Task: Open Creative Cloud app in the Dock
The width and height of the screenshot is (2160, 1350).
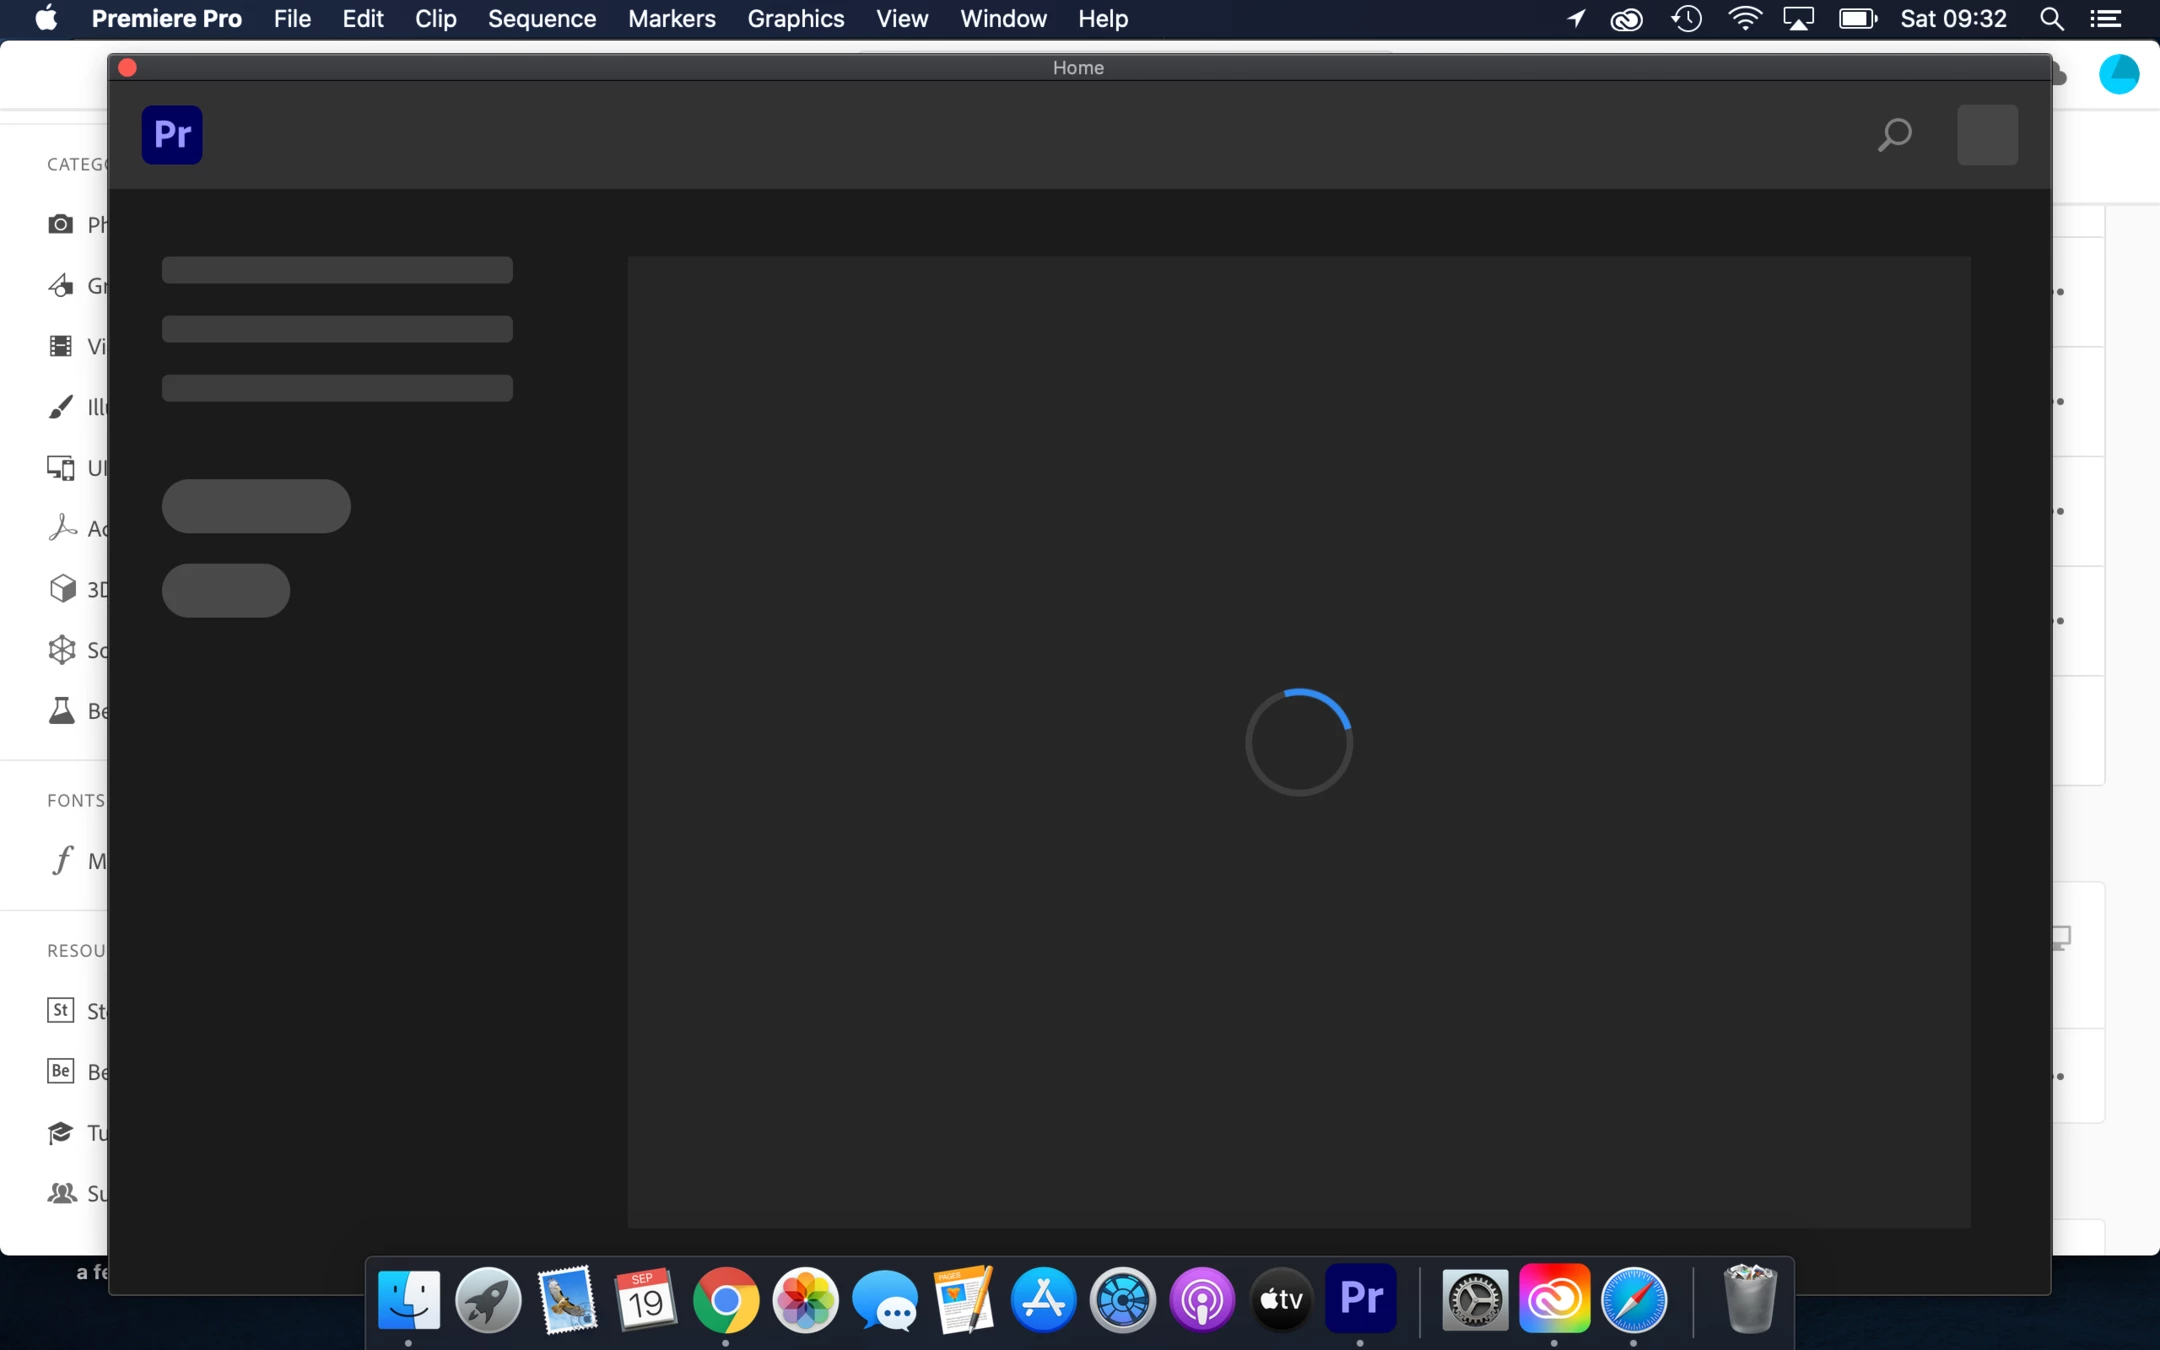Action: pyautogui.click(x=1554, y=1298)
